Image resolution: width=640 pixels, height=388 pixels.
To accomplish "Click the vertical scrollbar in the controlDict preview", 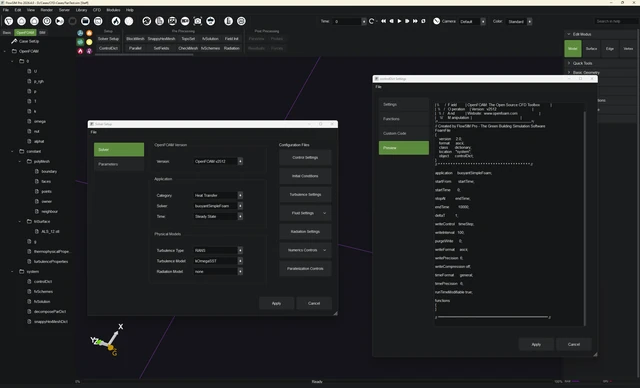I will click(584, 218).
